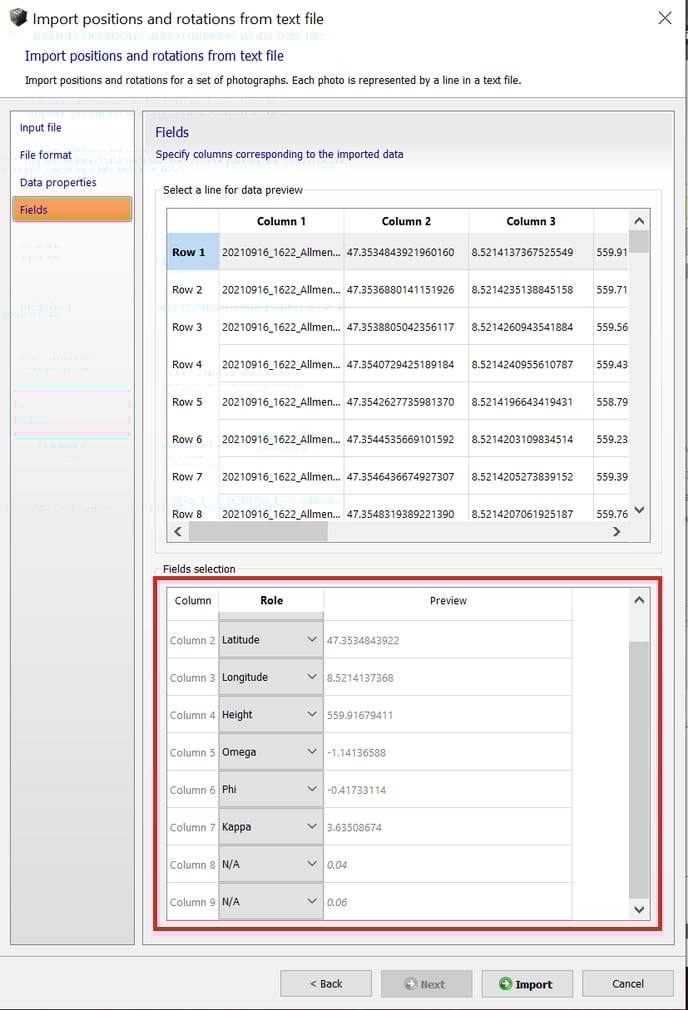Open the Kappa role dropdown for Column 7
688x1010 pixels.
click(x=271, y=827)
